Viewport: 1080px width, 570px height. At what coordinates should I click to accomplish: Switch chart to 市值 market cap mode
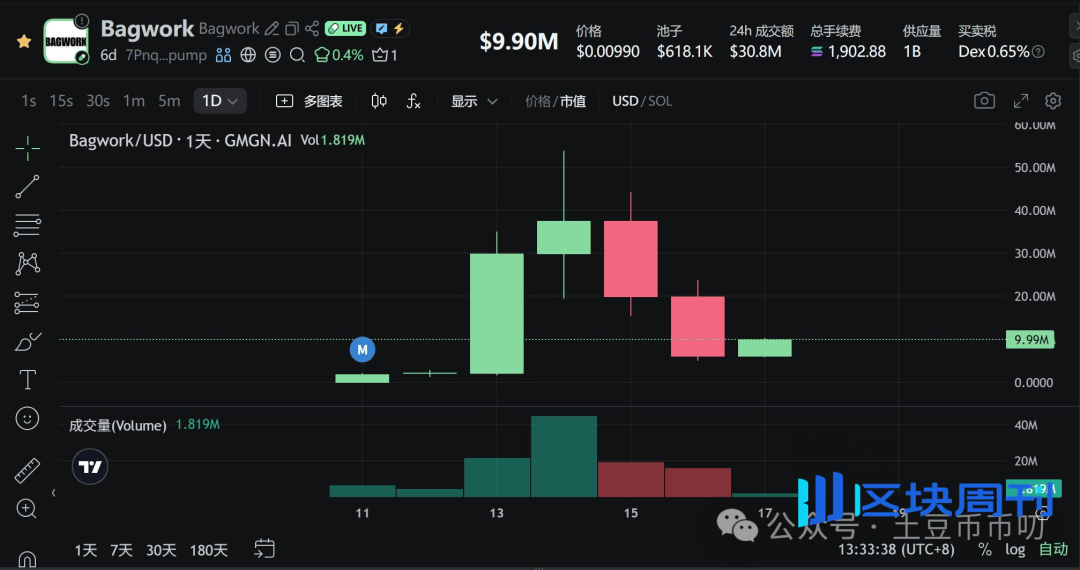pos(573,101)
